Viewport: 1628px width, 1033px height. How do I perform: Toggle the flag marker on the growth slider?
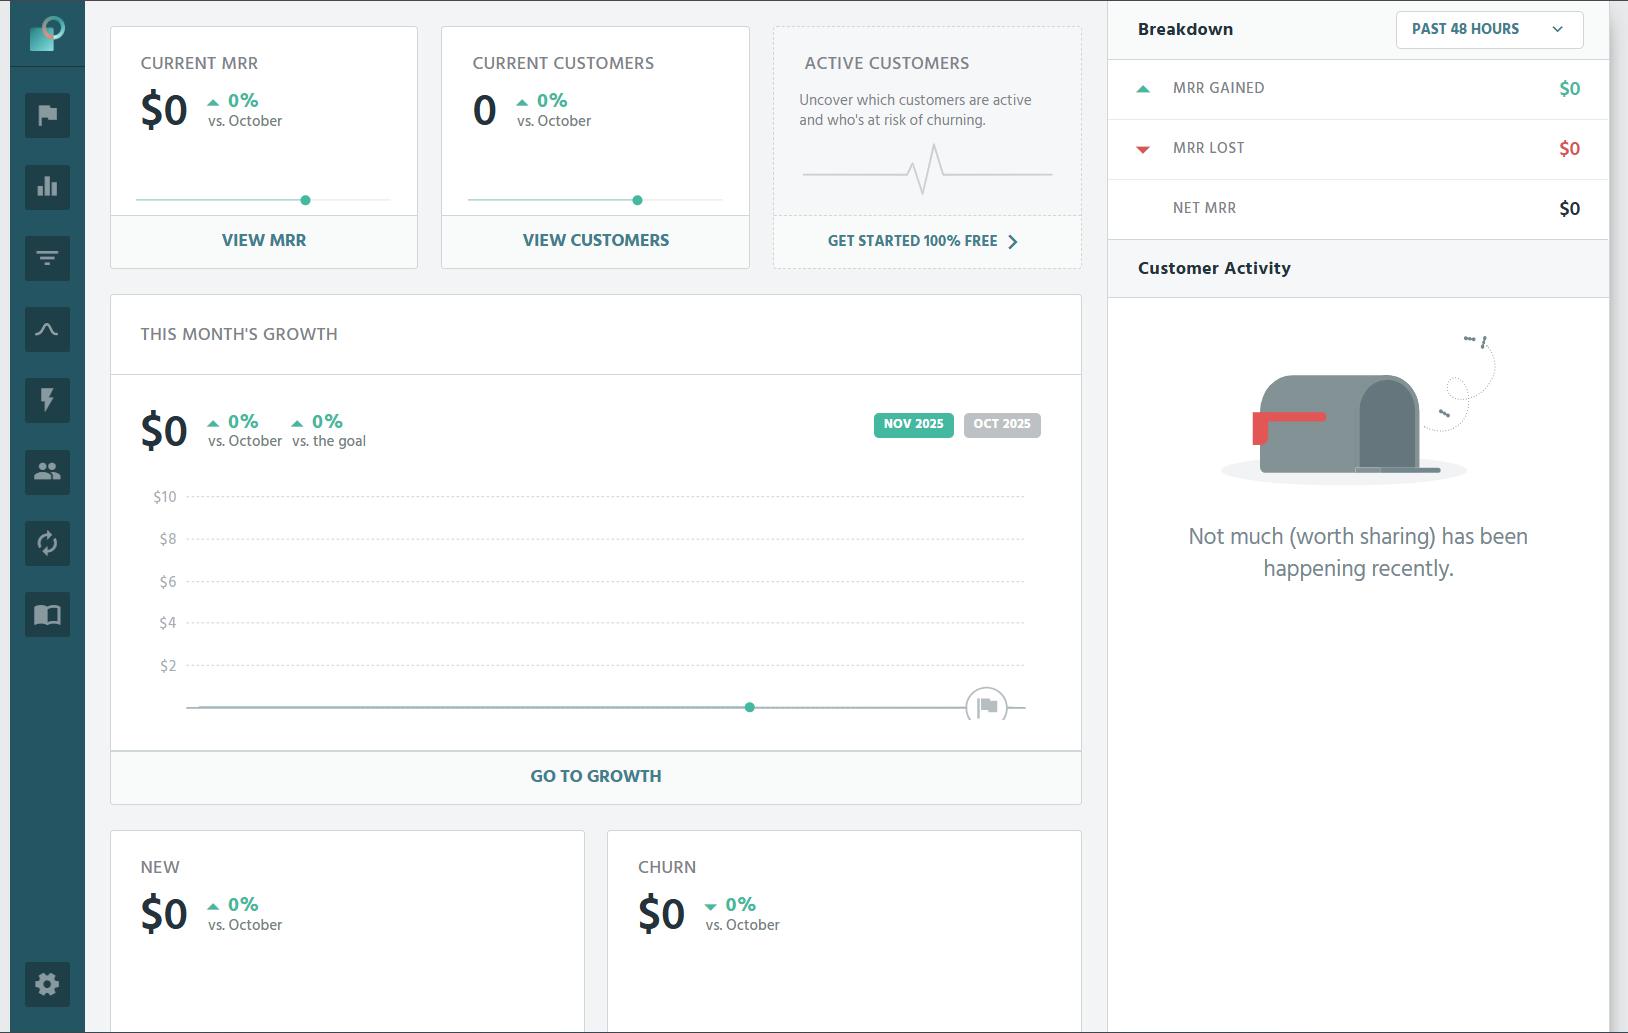(986, 706)
